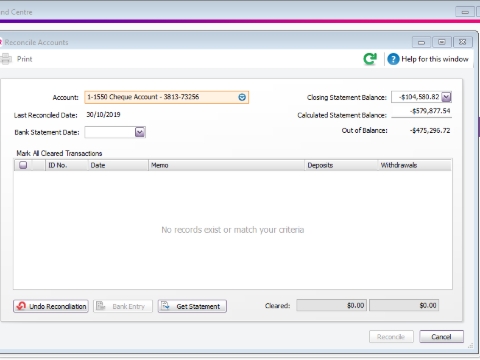
Task: Sort by the Memo column header
Action: click(x=226, y=165)
